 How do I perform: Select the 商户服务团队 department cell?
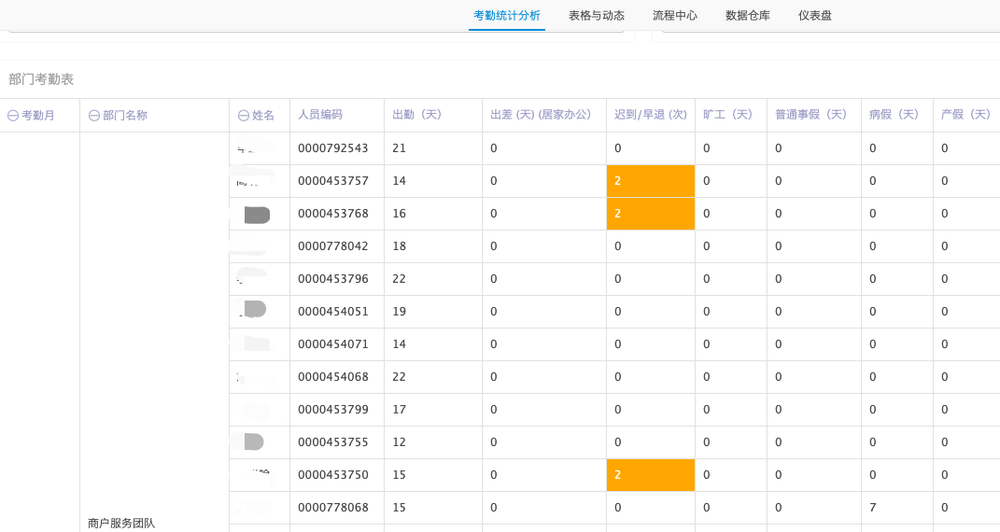[x=121, y=523]
